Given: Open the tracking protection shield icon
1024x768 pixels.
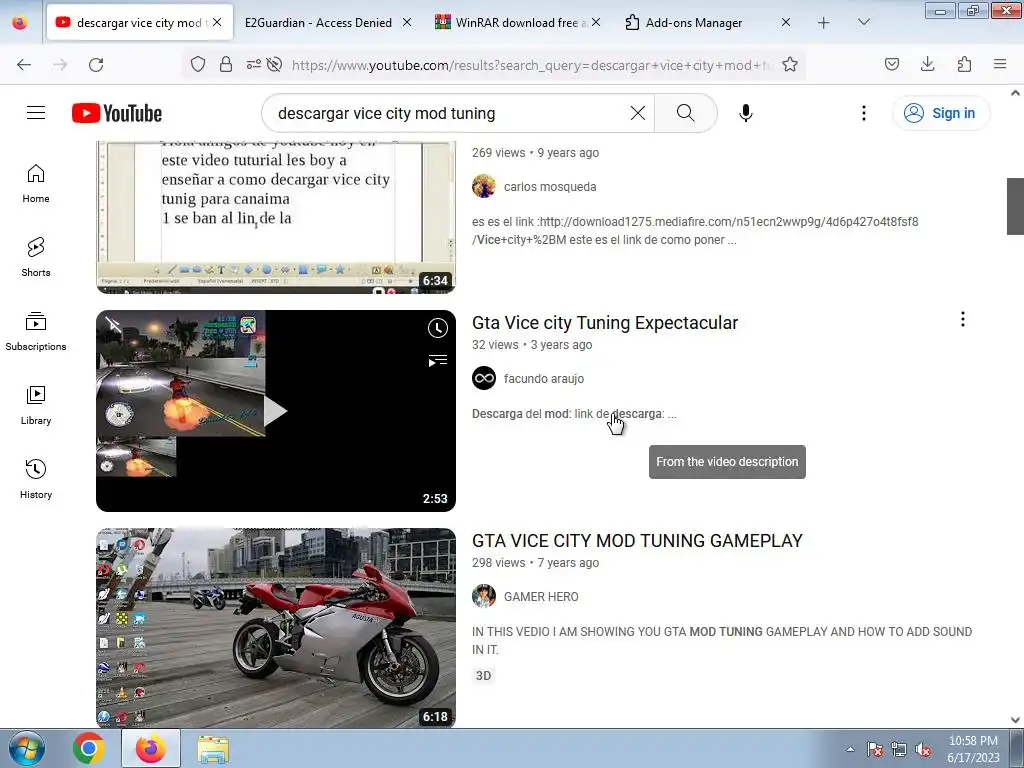Looking at the screenshot, I should pyautogui.click(x=198, y=64).
